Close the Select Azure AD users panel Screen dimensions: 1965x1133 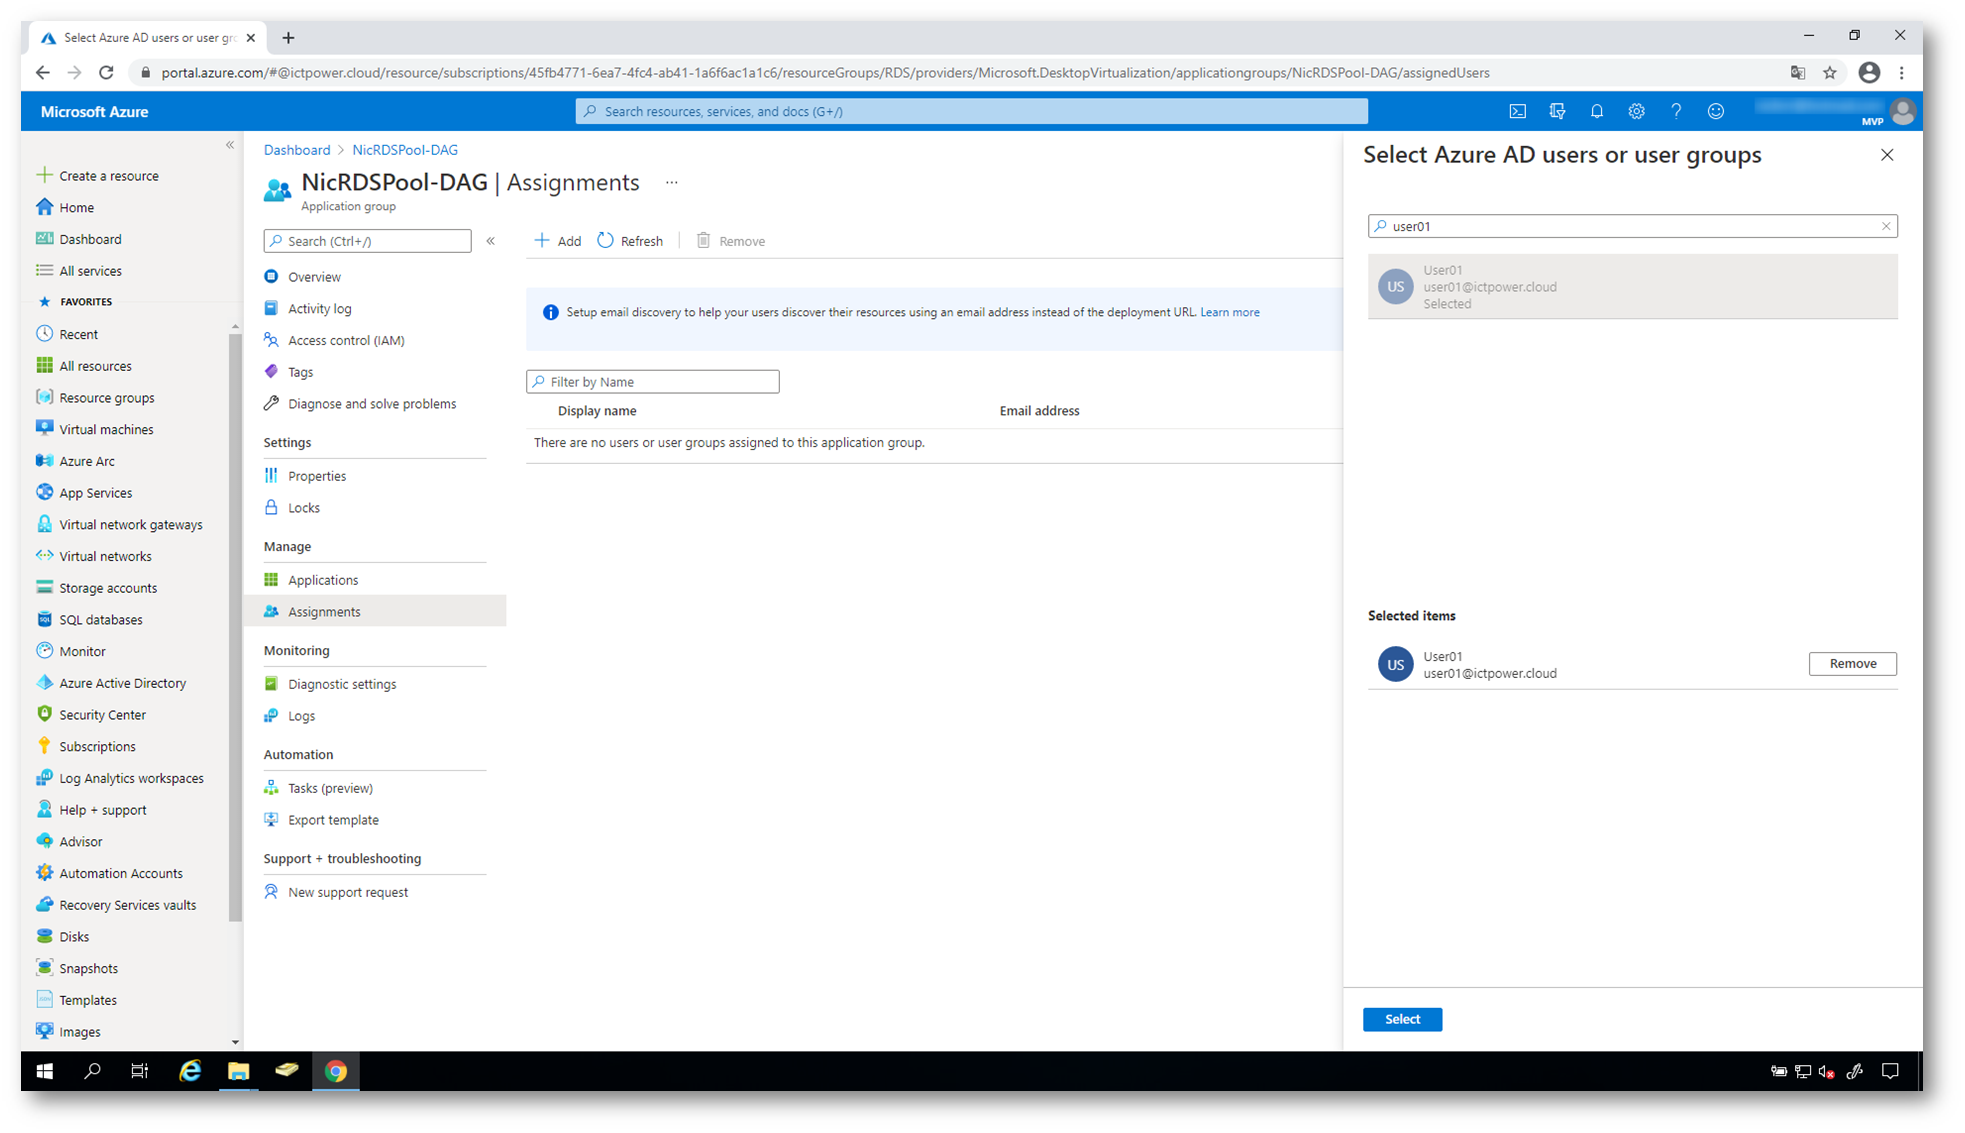click(x=1887, y=155)
